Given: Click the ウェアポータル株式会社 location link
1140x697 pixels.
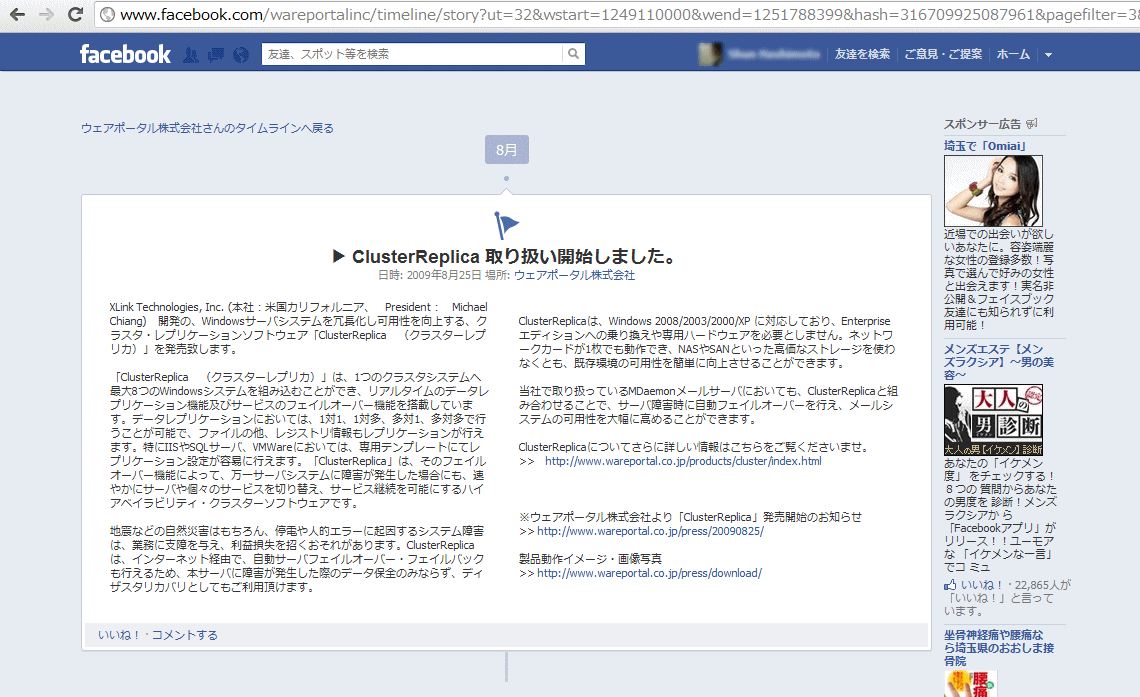Looking at the screenshot, I should point(574,275).
